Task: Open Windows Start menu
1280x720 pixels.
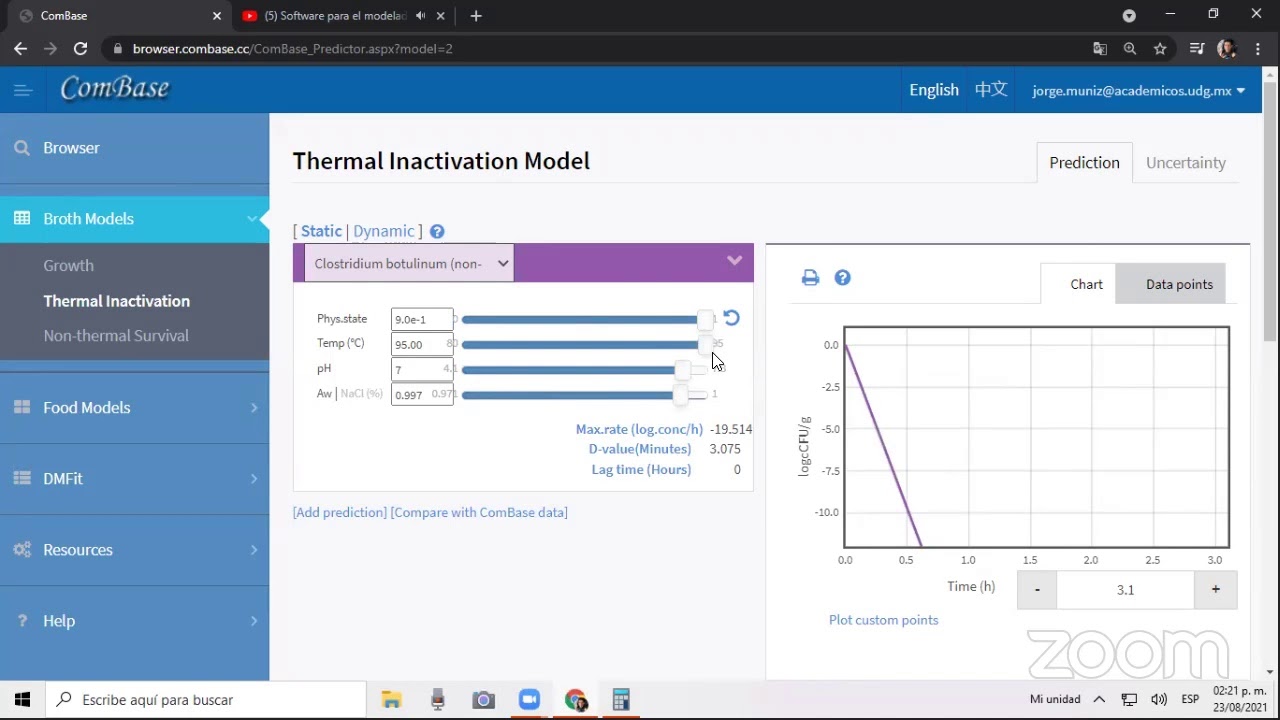Action: 22,699
